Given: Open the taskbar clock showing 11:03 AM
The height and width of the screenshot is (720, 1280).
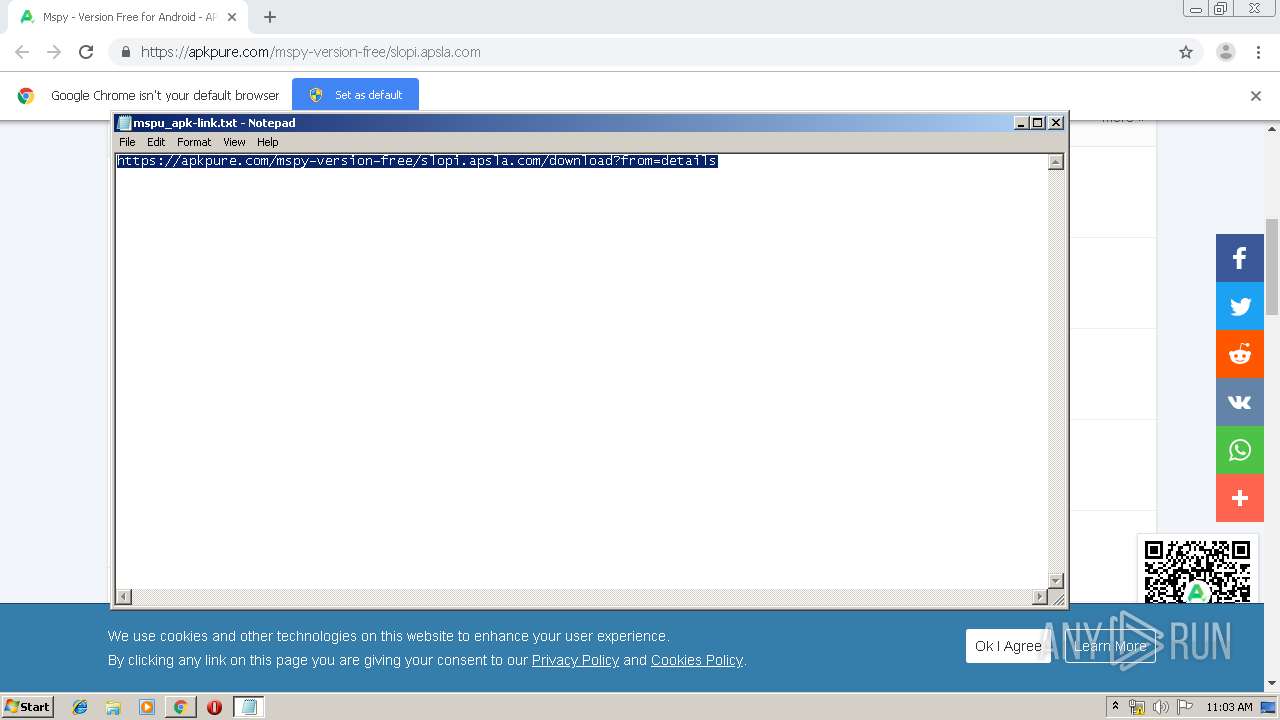Looking at the screenshot, I should point(1229,707).
